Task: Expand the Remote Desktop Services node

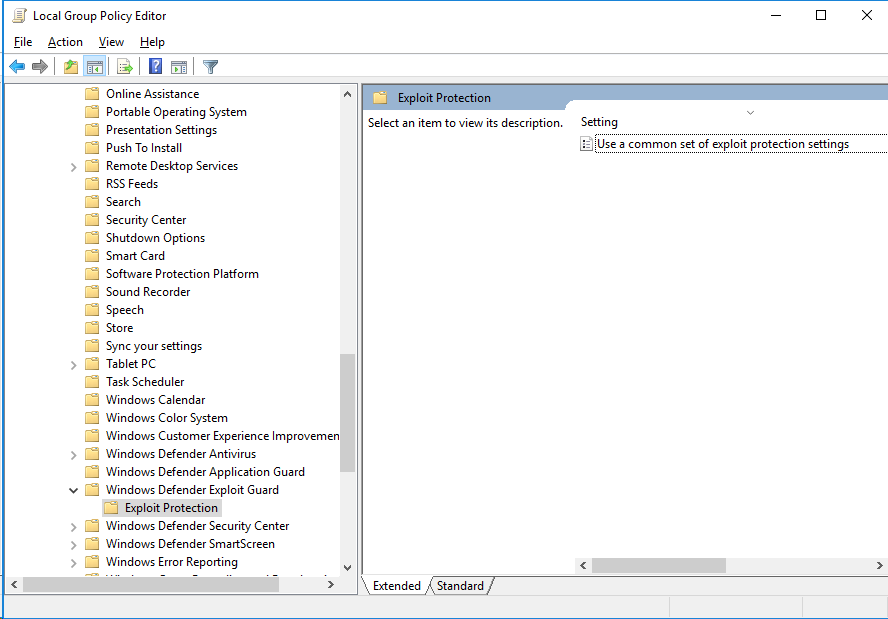Action: click(74, 167)
